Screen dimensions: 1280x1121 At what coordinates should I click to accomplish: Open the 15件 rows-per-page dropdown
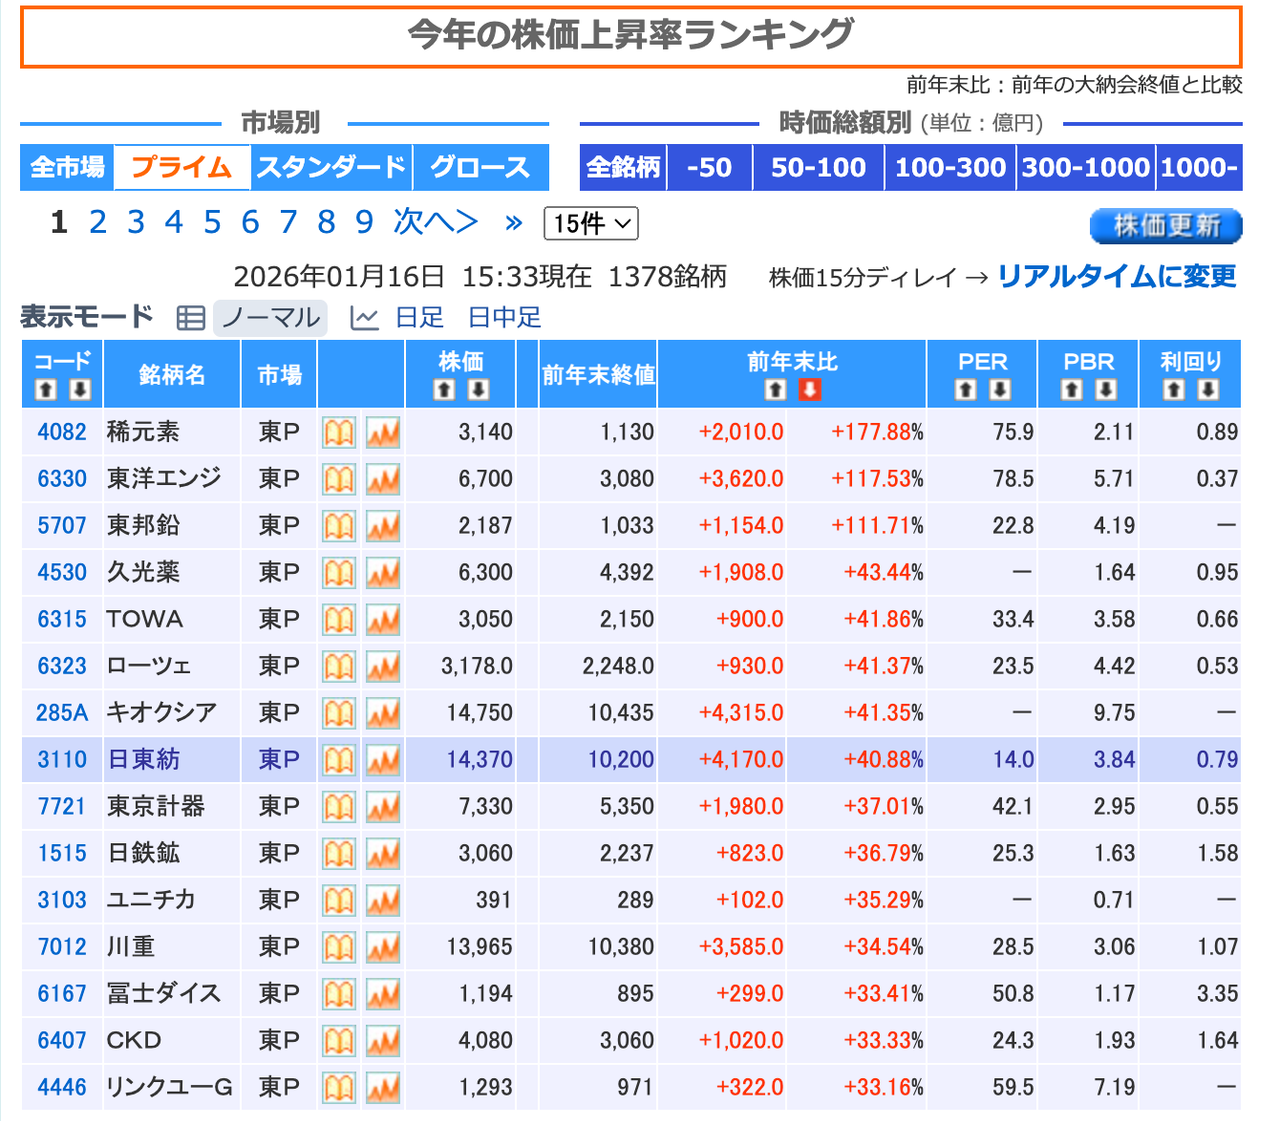click(x=591, y=224)
